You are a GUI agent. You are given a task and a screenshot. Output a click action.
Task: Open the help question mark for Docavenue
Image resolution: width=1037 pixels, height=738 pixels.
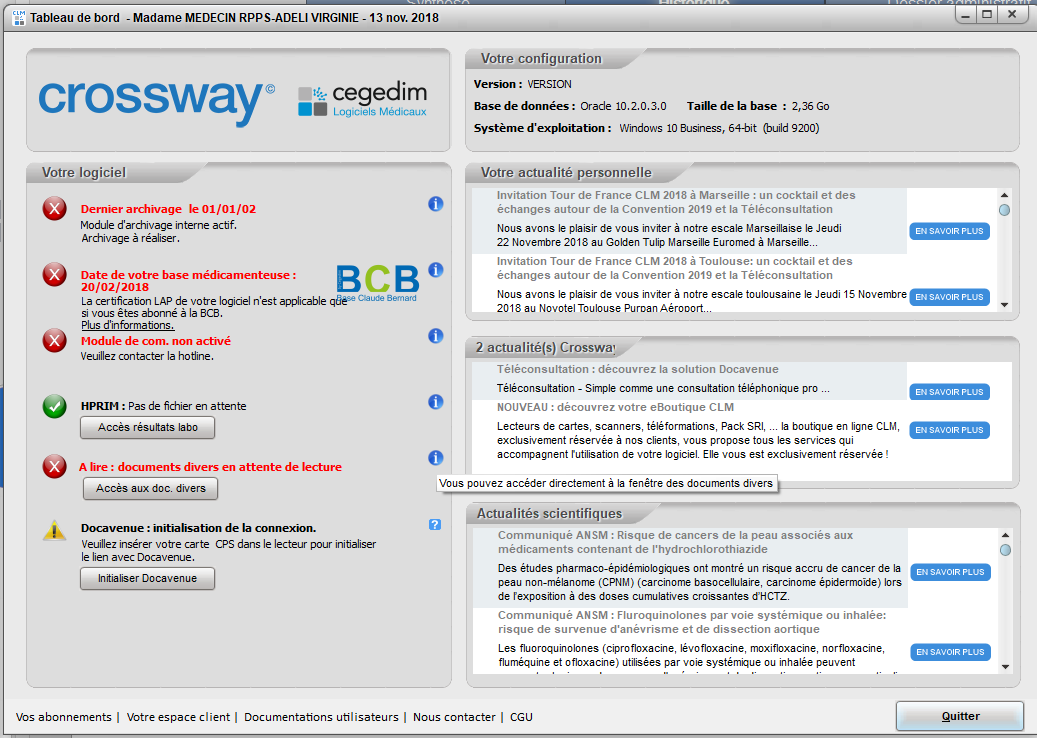pyautogui.click(x=435, y=524)
